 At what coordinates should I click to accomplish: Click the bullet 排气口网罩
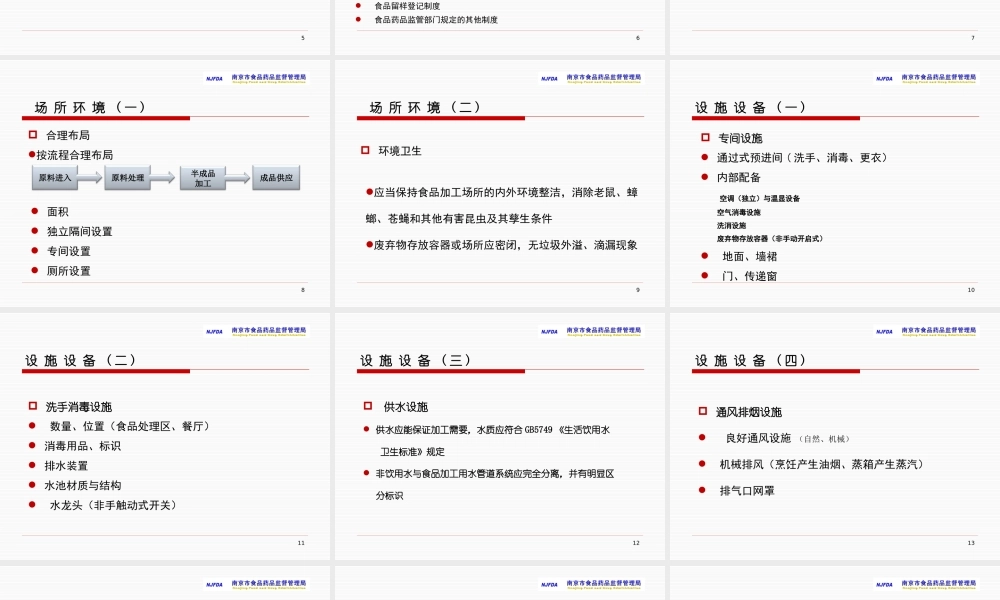click(747, 490)
